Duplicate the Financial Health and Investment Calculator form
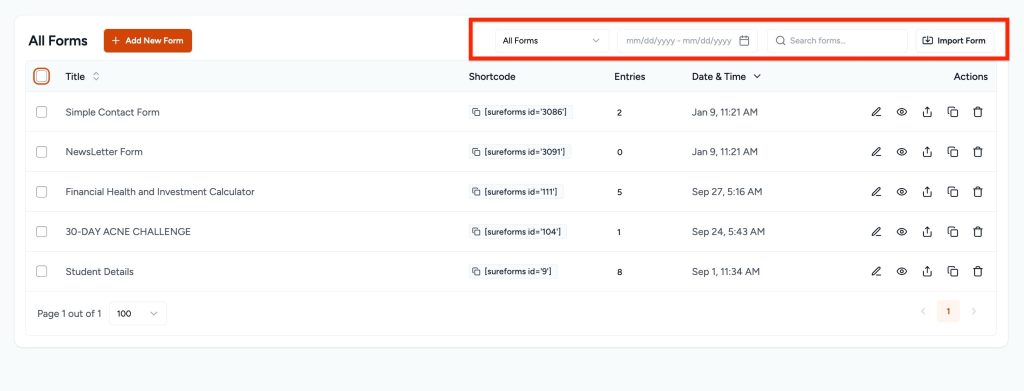This screenshot has height=391, width=1024. coord(953,192)
